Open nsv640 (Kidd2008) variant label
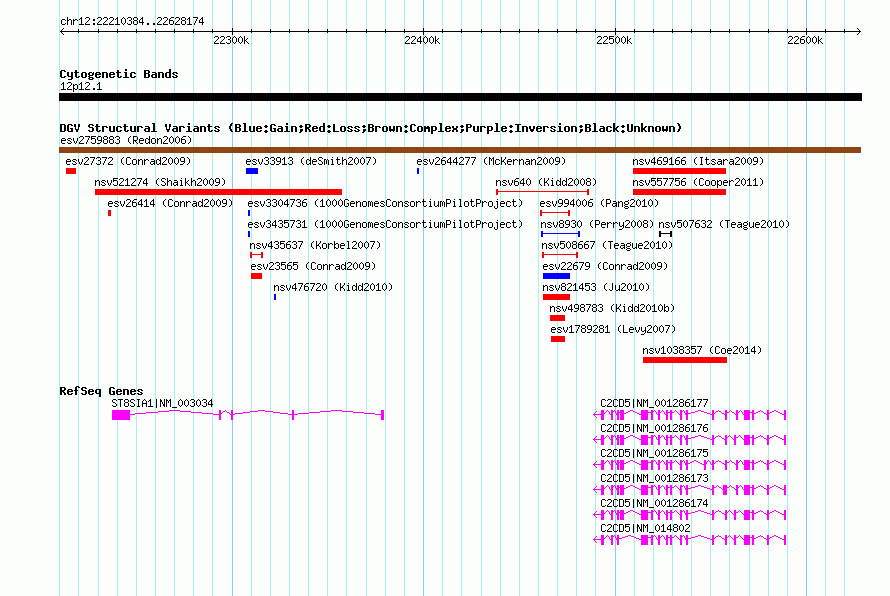 click(546, 182)
